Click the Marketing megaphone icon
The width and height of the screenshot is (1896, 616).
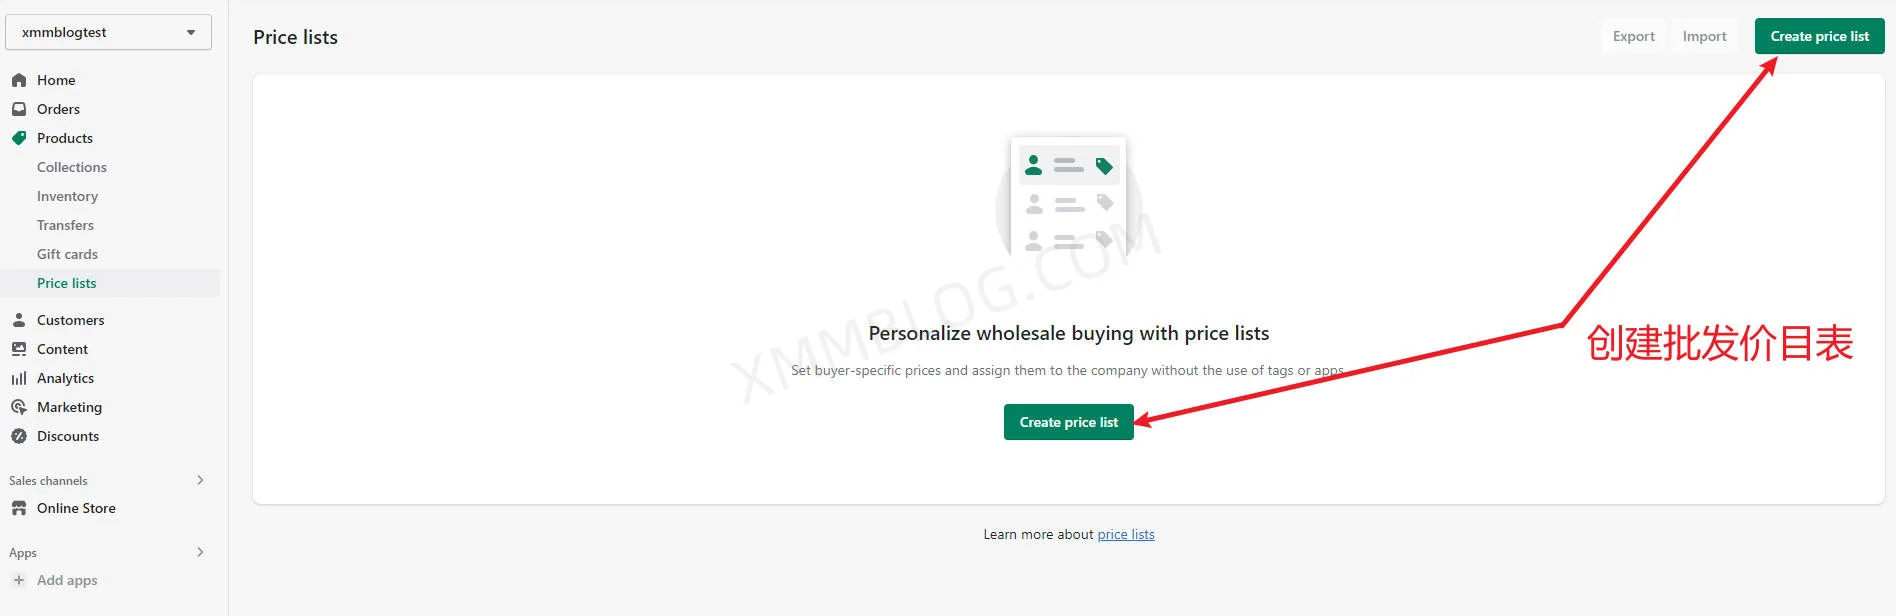click(x=19, y=407)
